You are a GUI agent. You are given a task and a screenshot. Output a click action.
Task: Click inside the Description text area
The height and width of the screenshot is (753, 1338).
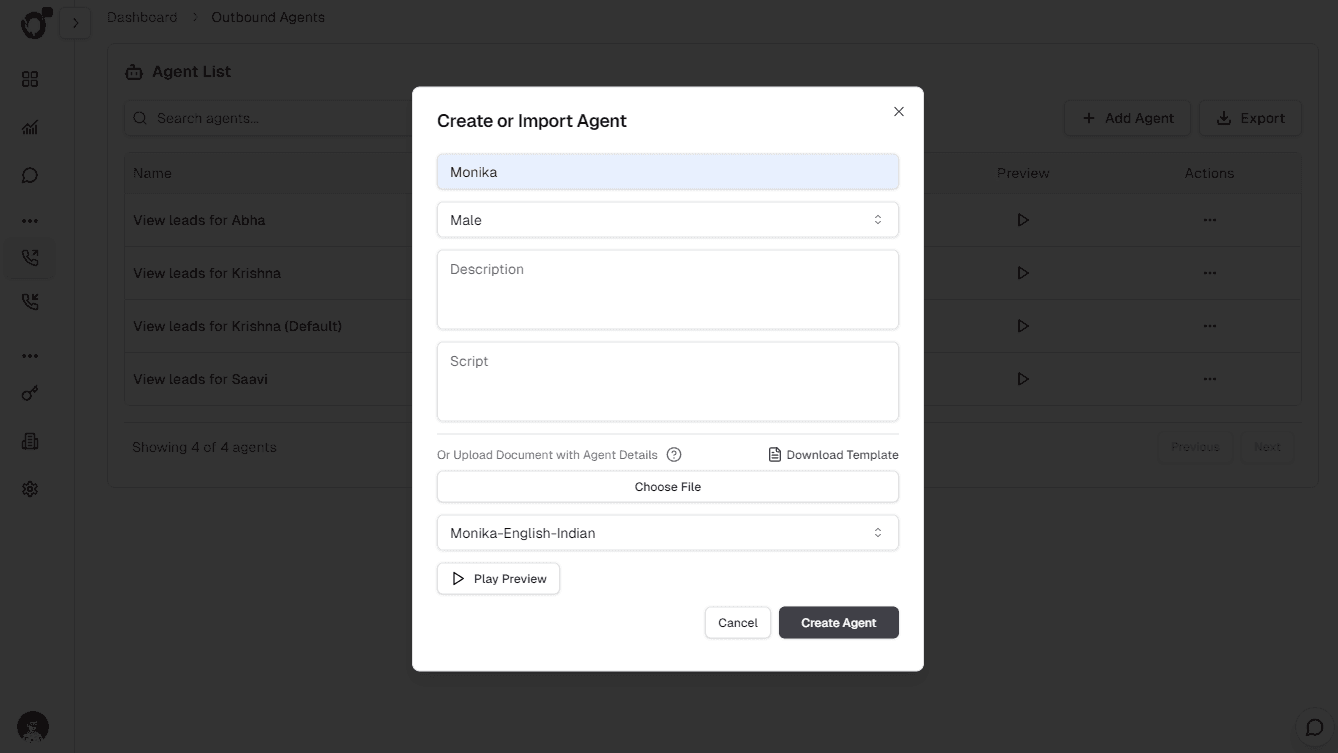pos(667,290)
